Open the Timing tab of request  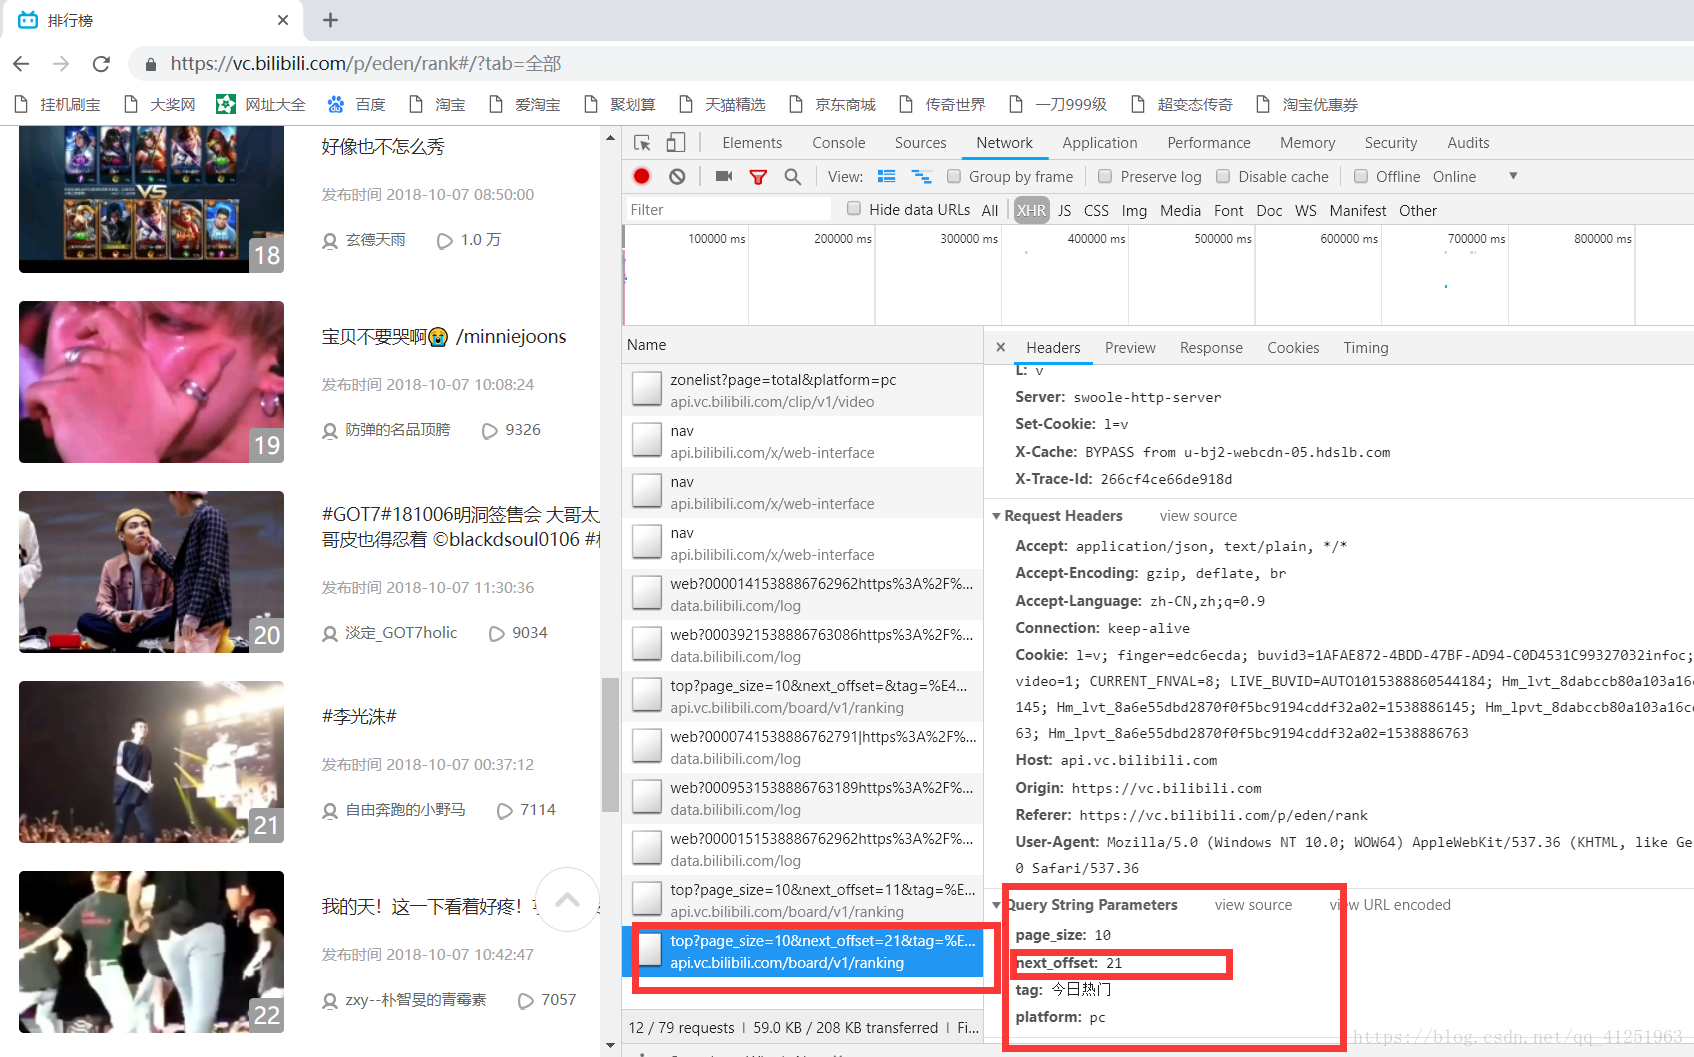[x=1366, y=348]
